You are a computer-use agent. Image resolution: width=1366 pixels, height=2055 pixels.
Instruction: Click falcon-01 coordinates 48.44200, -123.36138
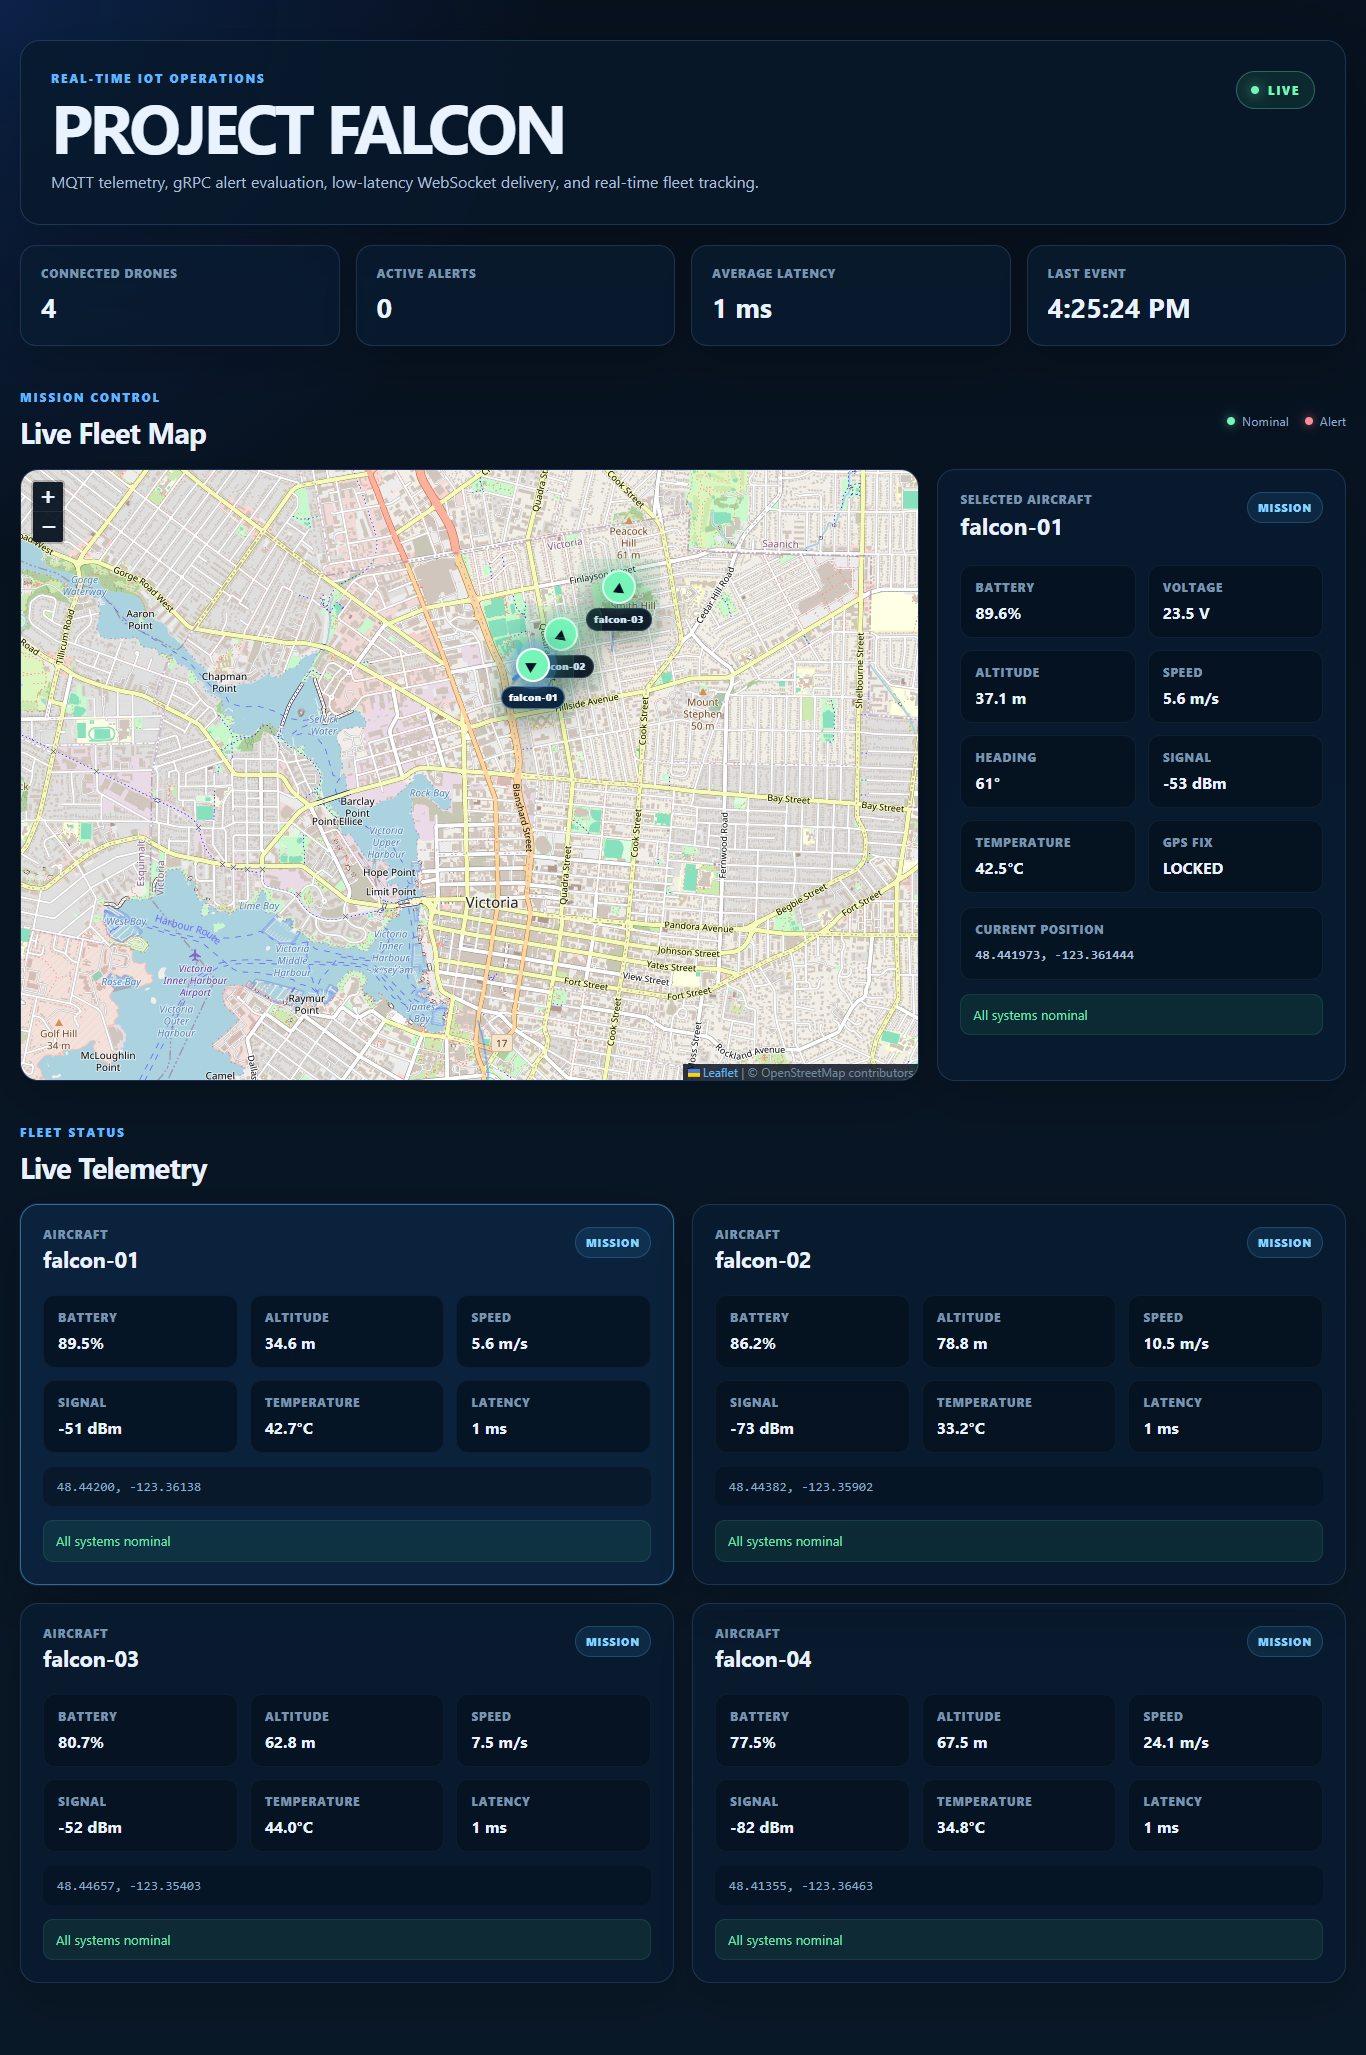pyautogui.click(x=129, y=1487)
